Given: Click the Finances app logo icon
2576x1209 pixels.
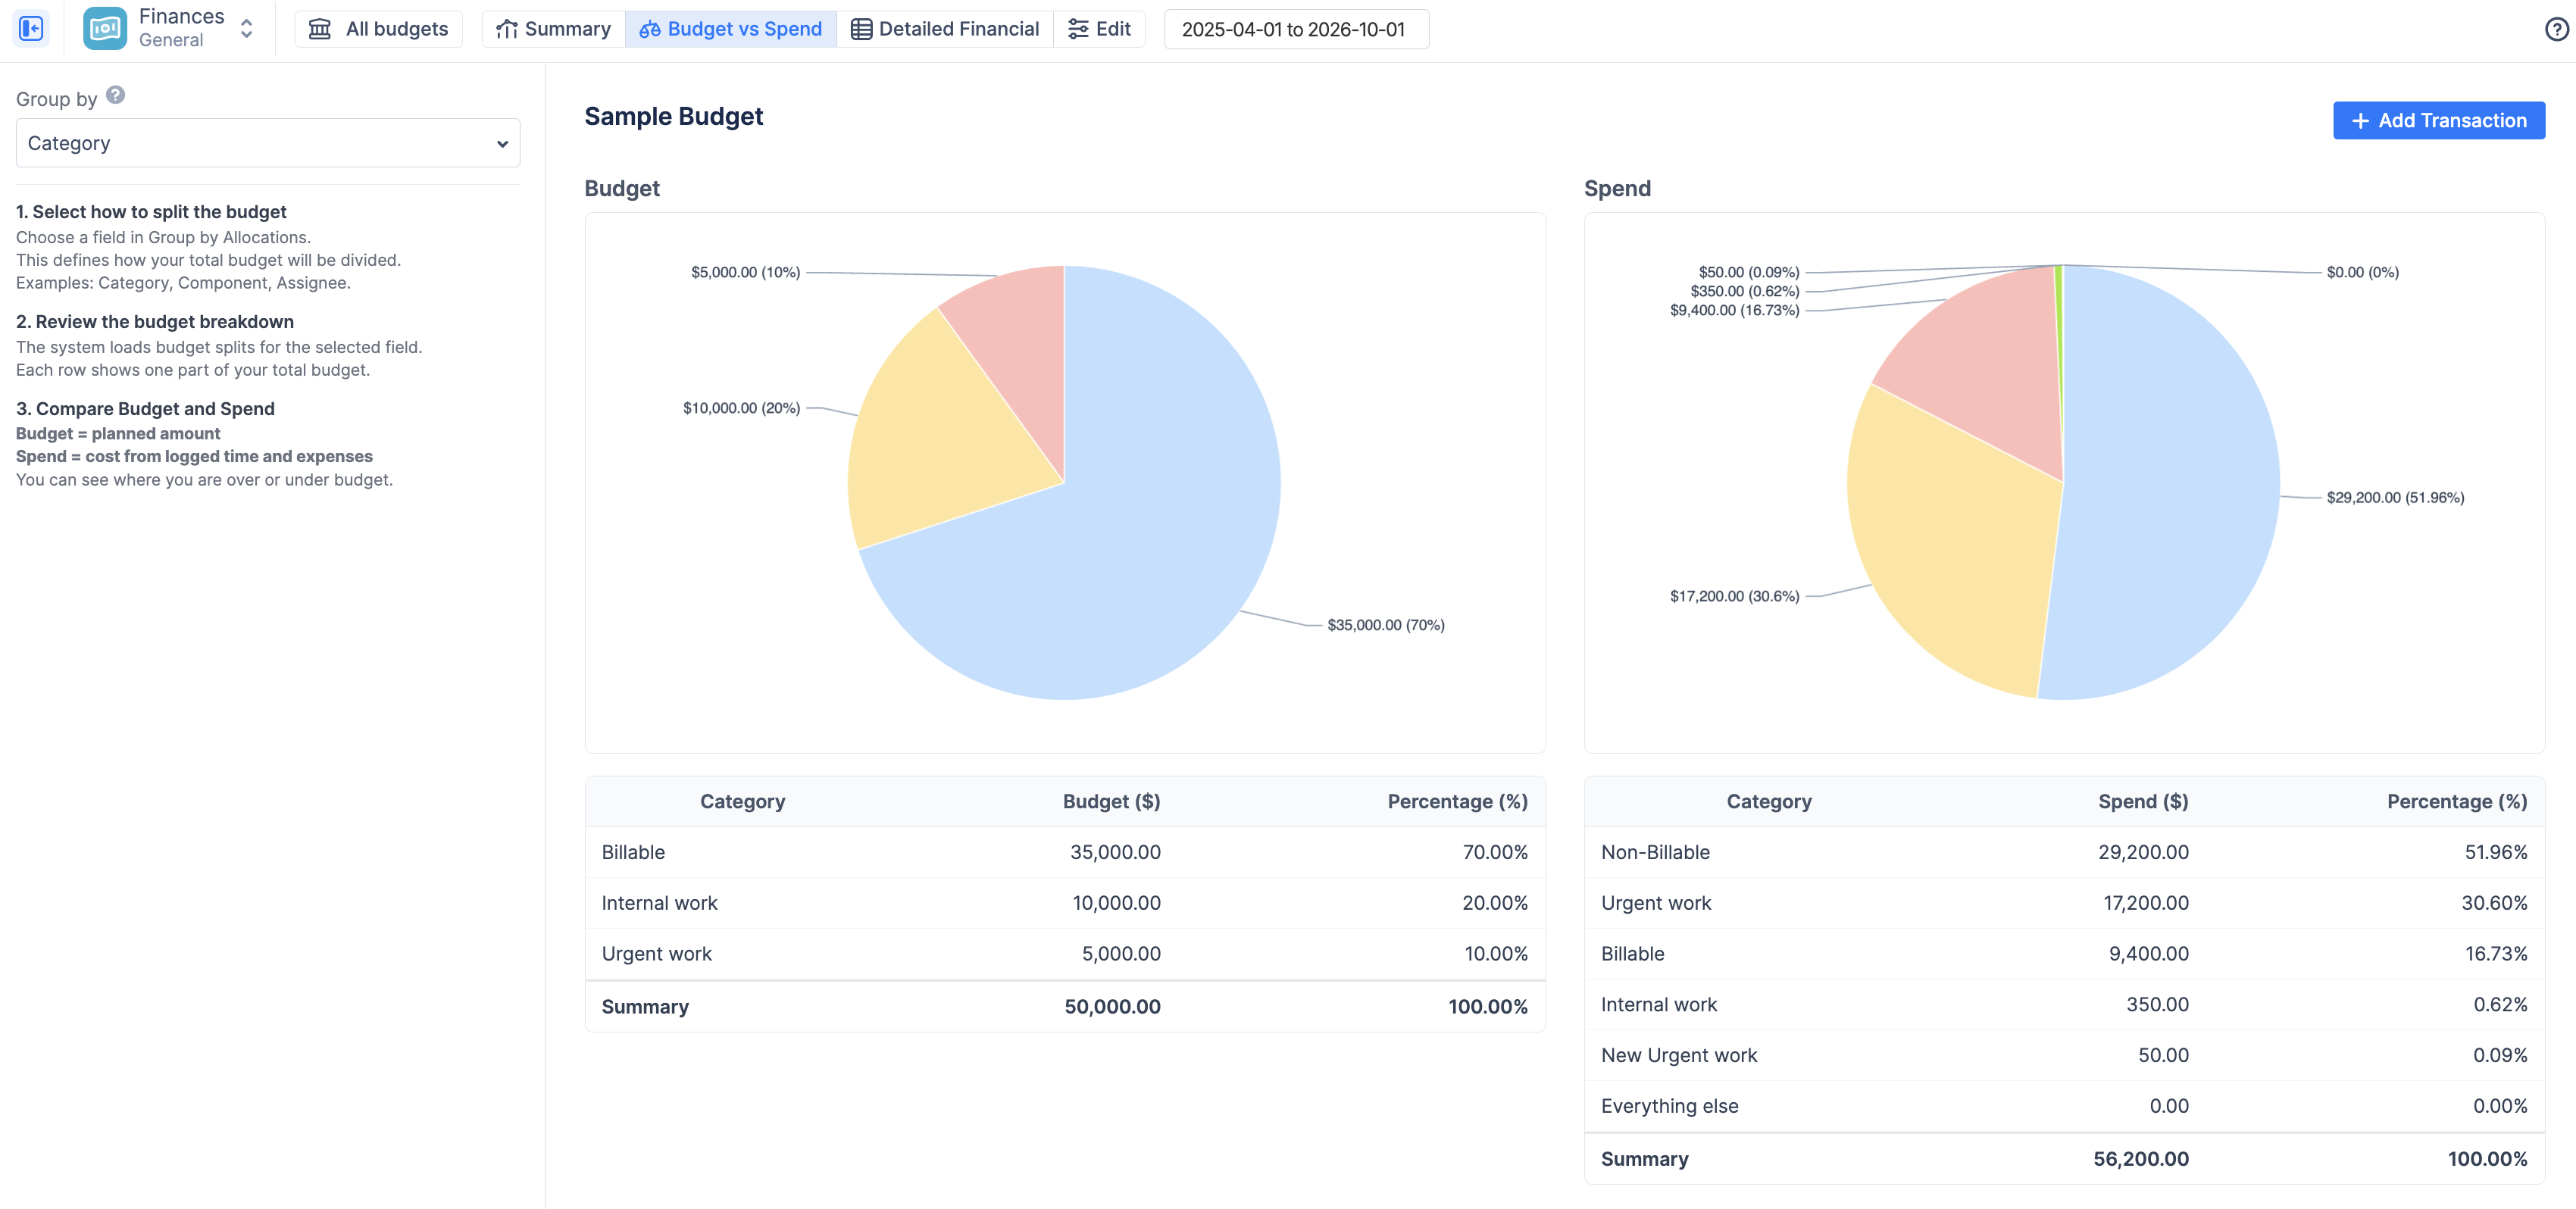Looking at the screenshot, I should 105,28.
